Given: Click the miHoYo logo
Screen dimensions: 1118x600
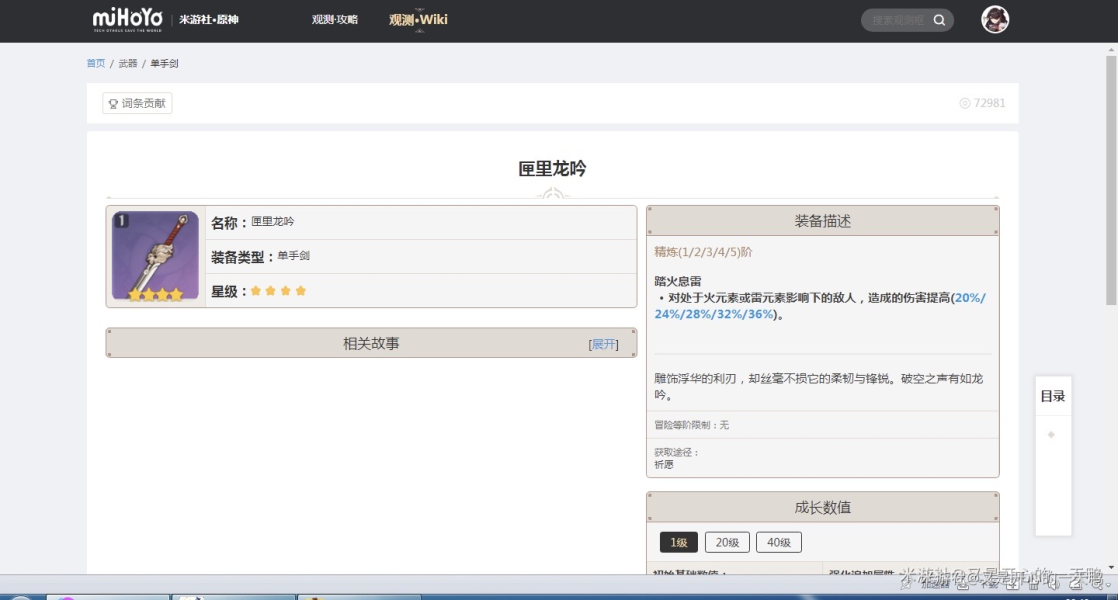Looking at the screenshot, I should pos(128,19).
